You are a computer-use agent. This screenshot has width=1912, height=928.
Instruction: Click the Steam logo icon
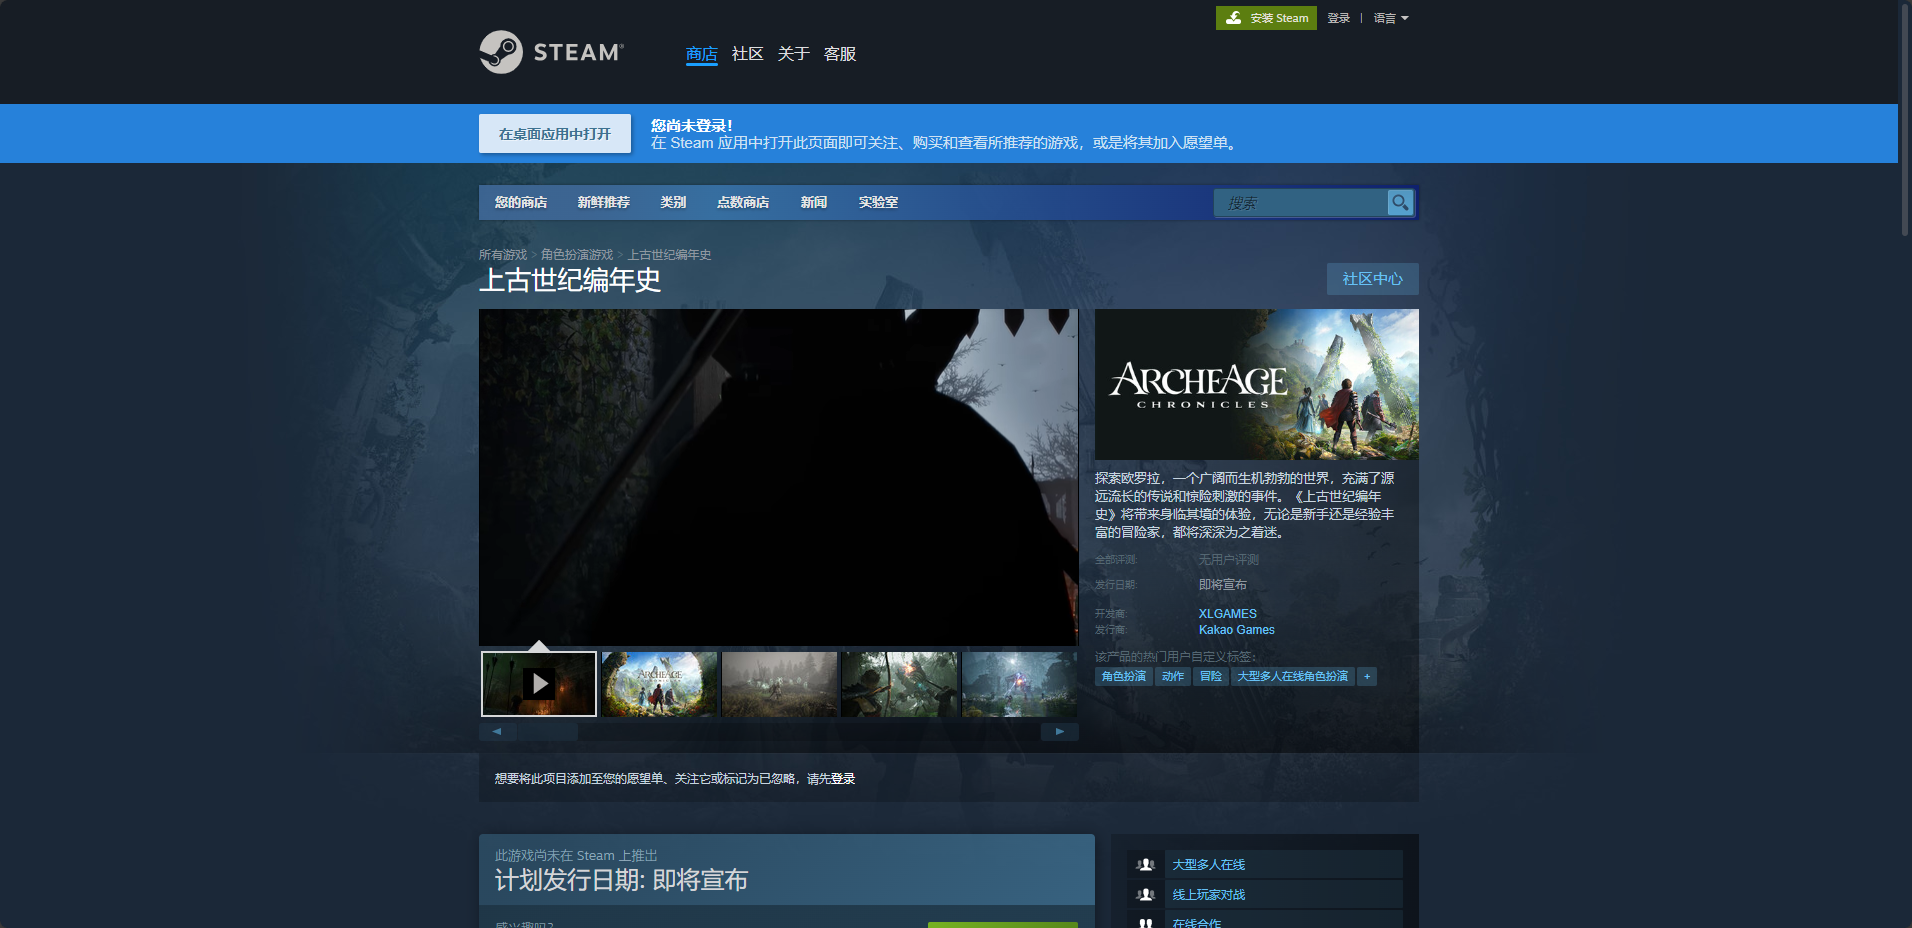(501, 52)
